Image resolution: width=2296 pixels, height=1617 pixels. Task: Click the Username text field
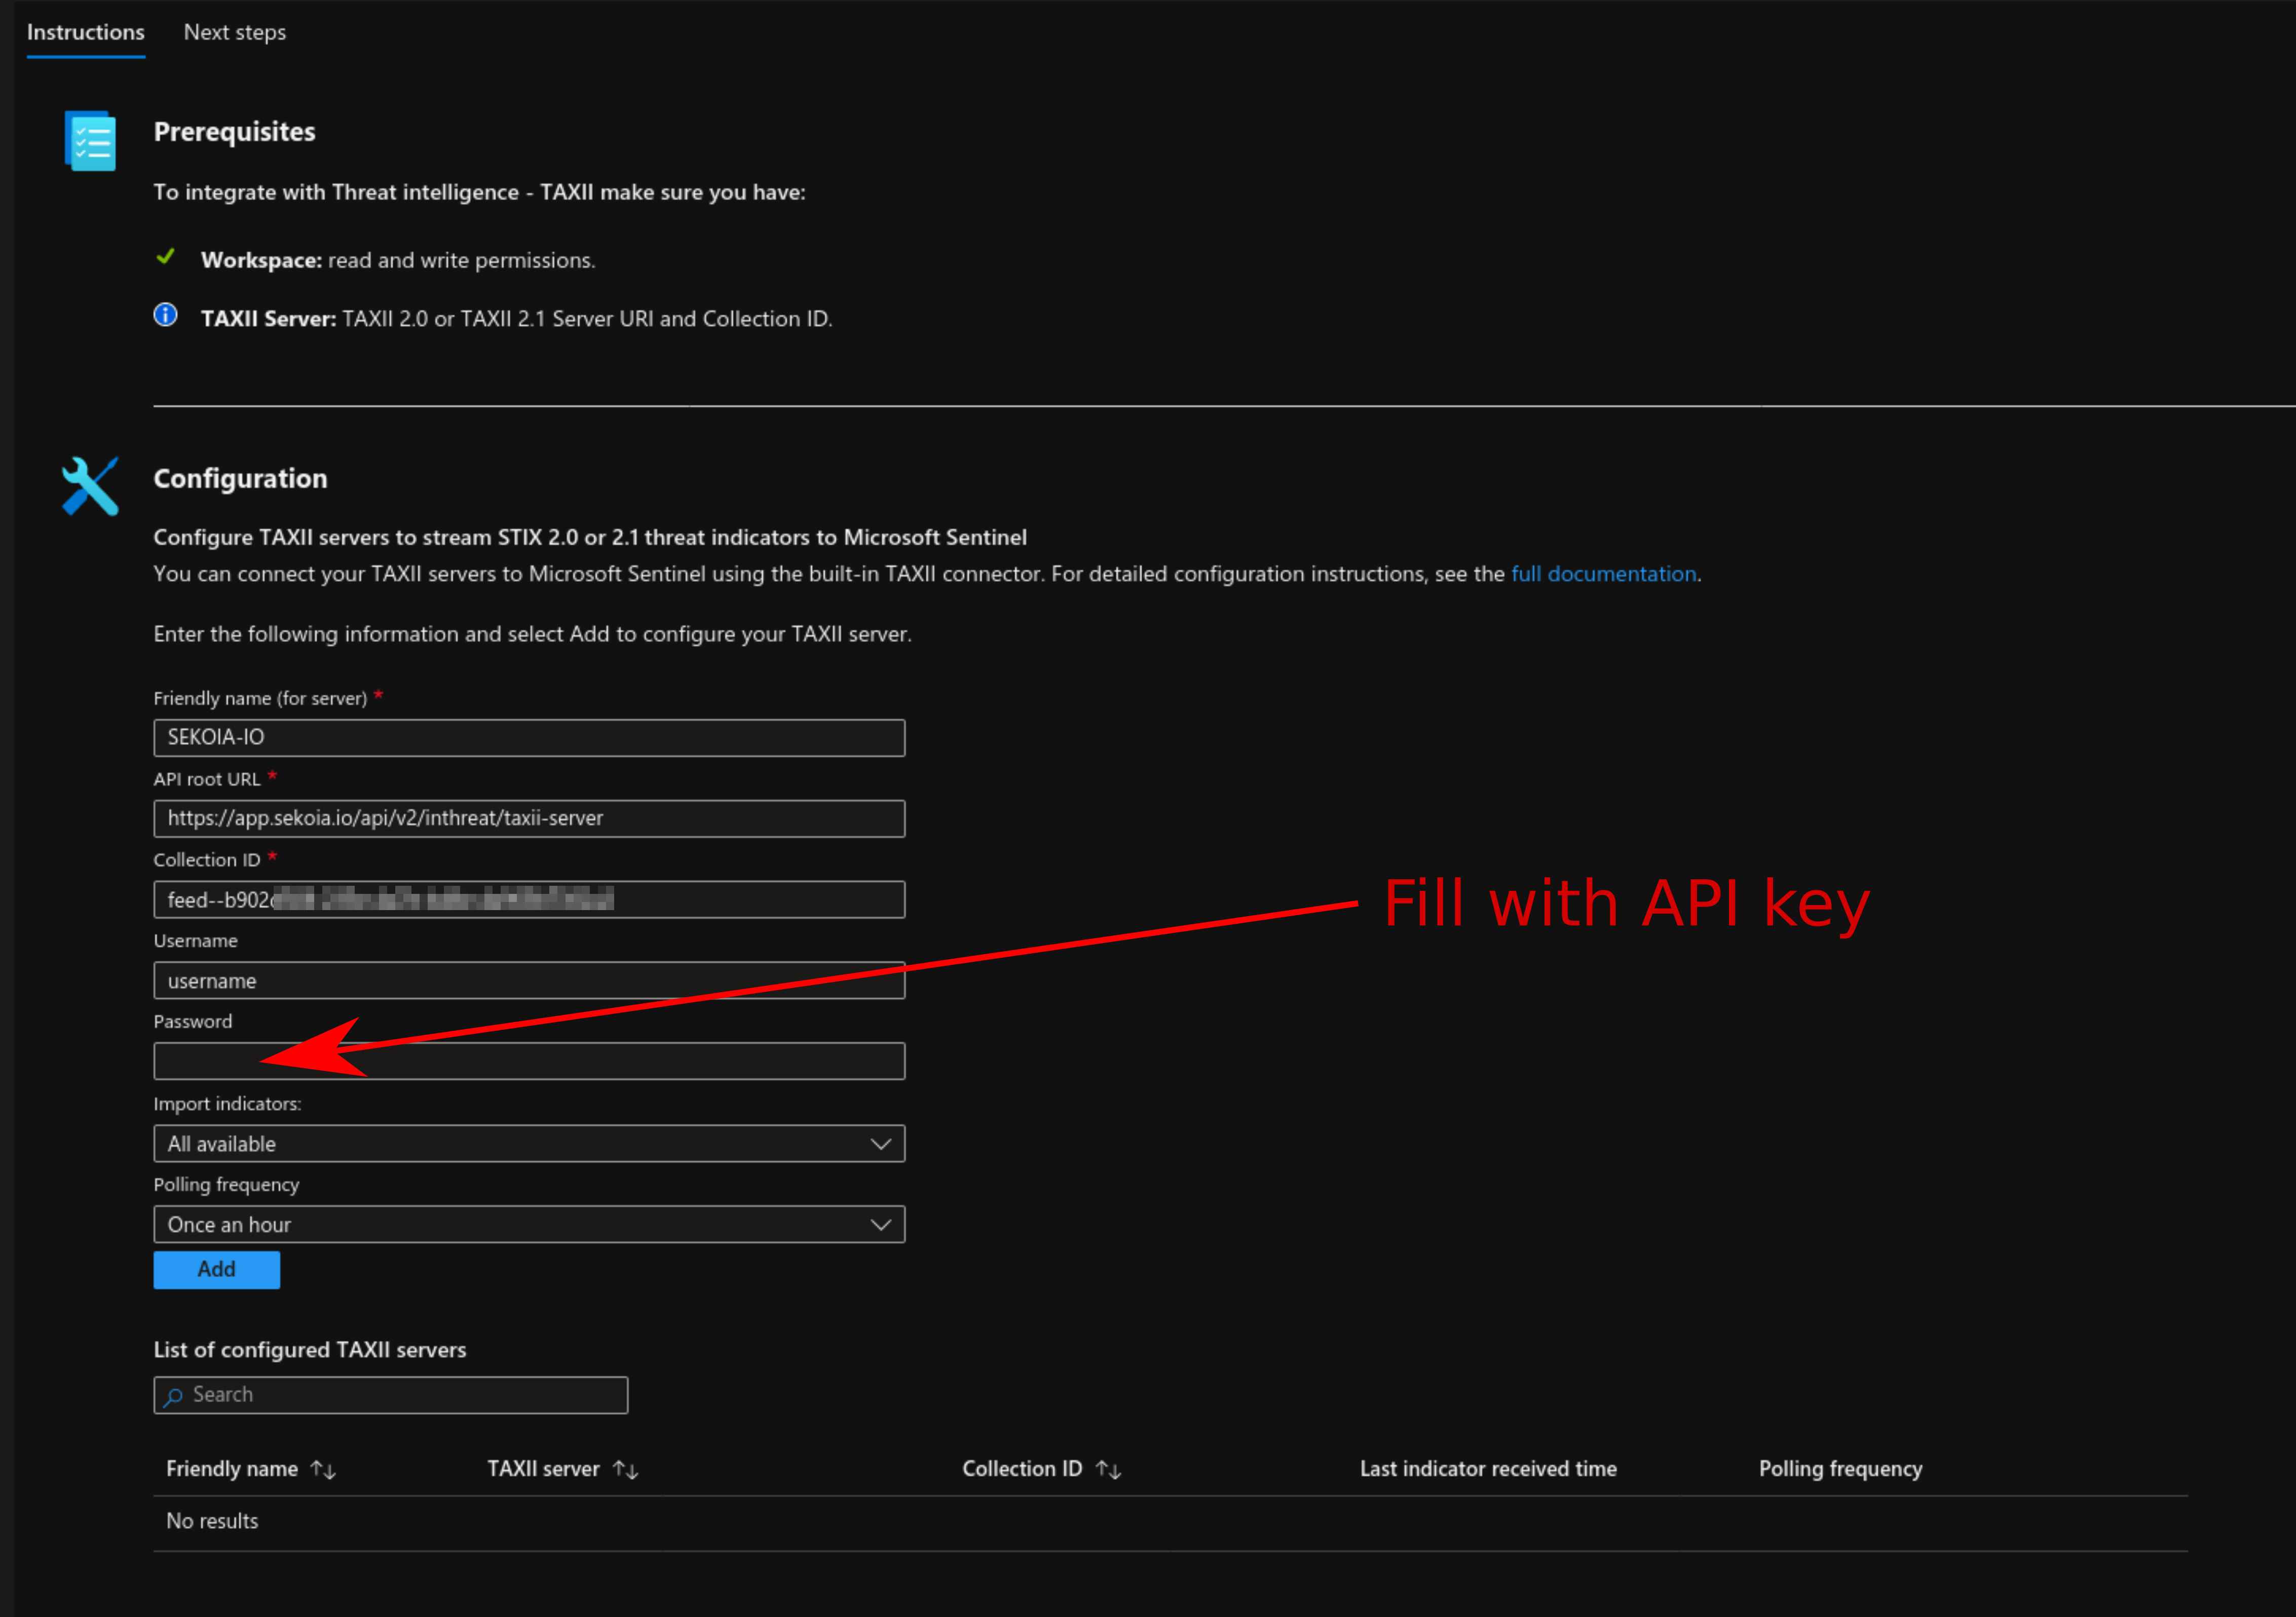[x=528, y=980]
